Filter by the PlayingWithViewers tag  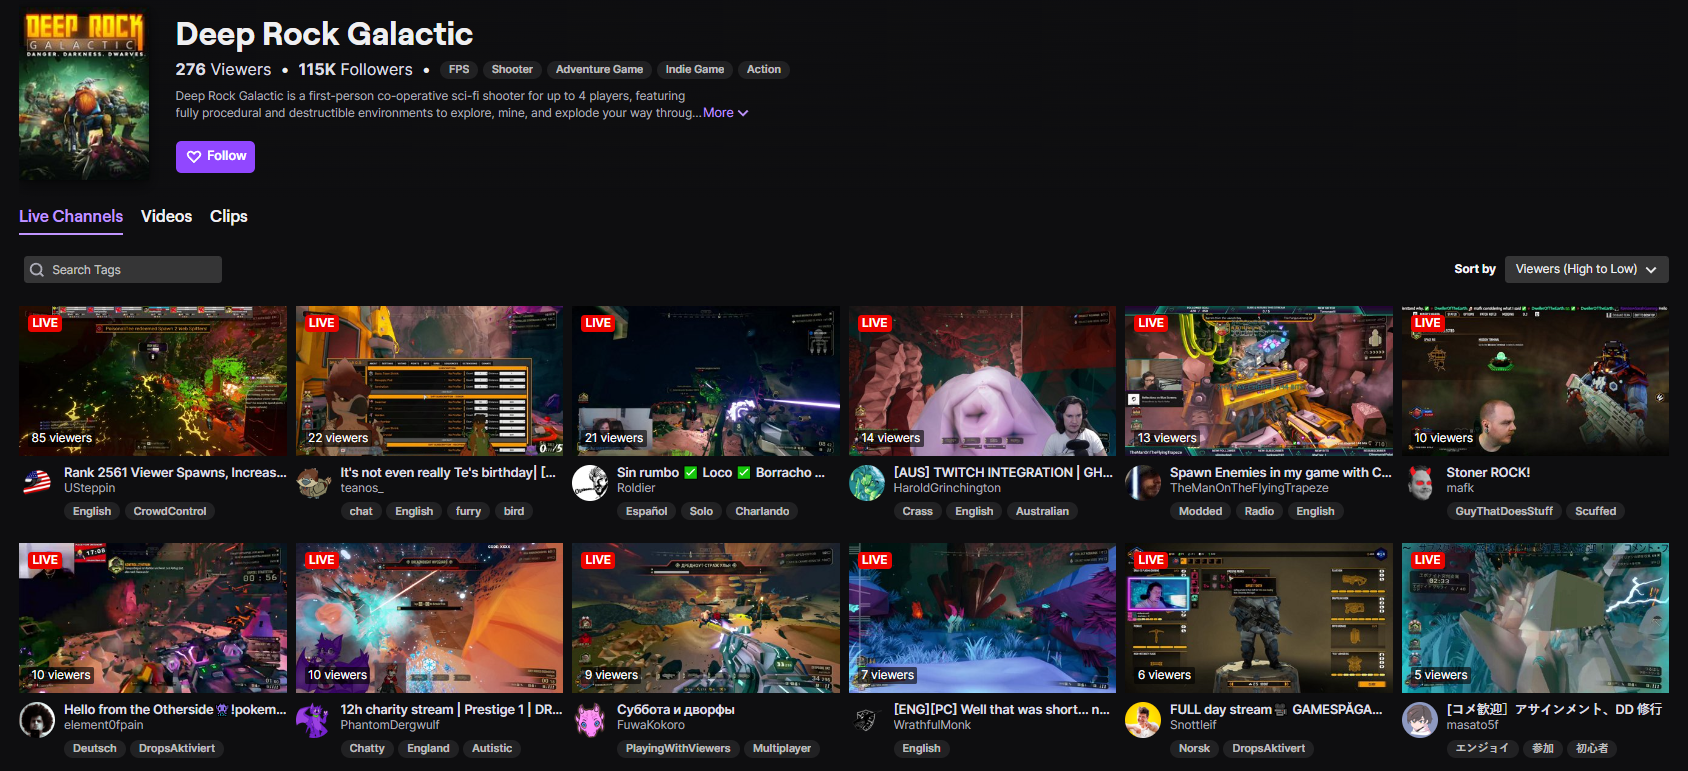(678, 748)
